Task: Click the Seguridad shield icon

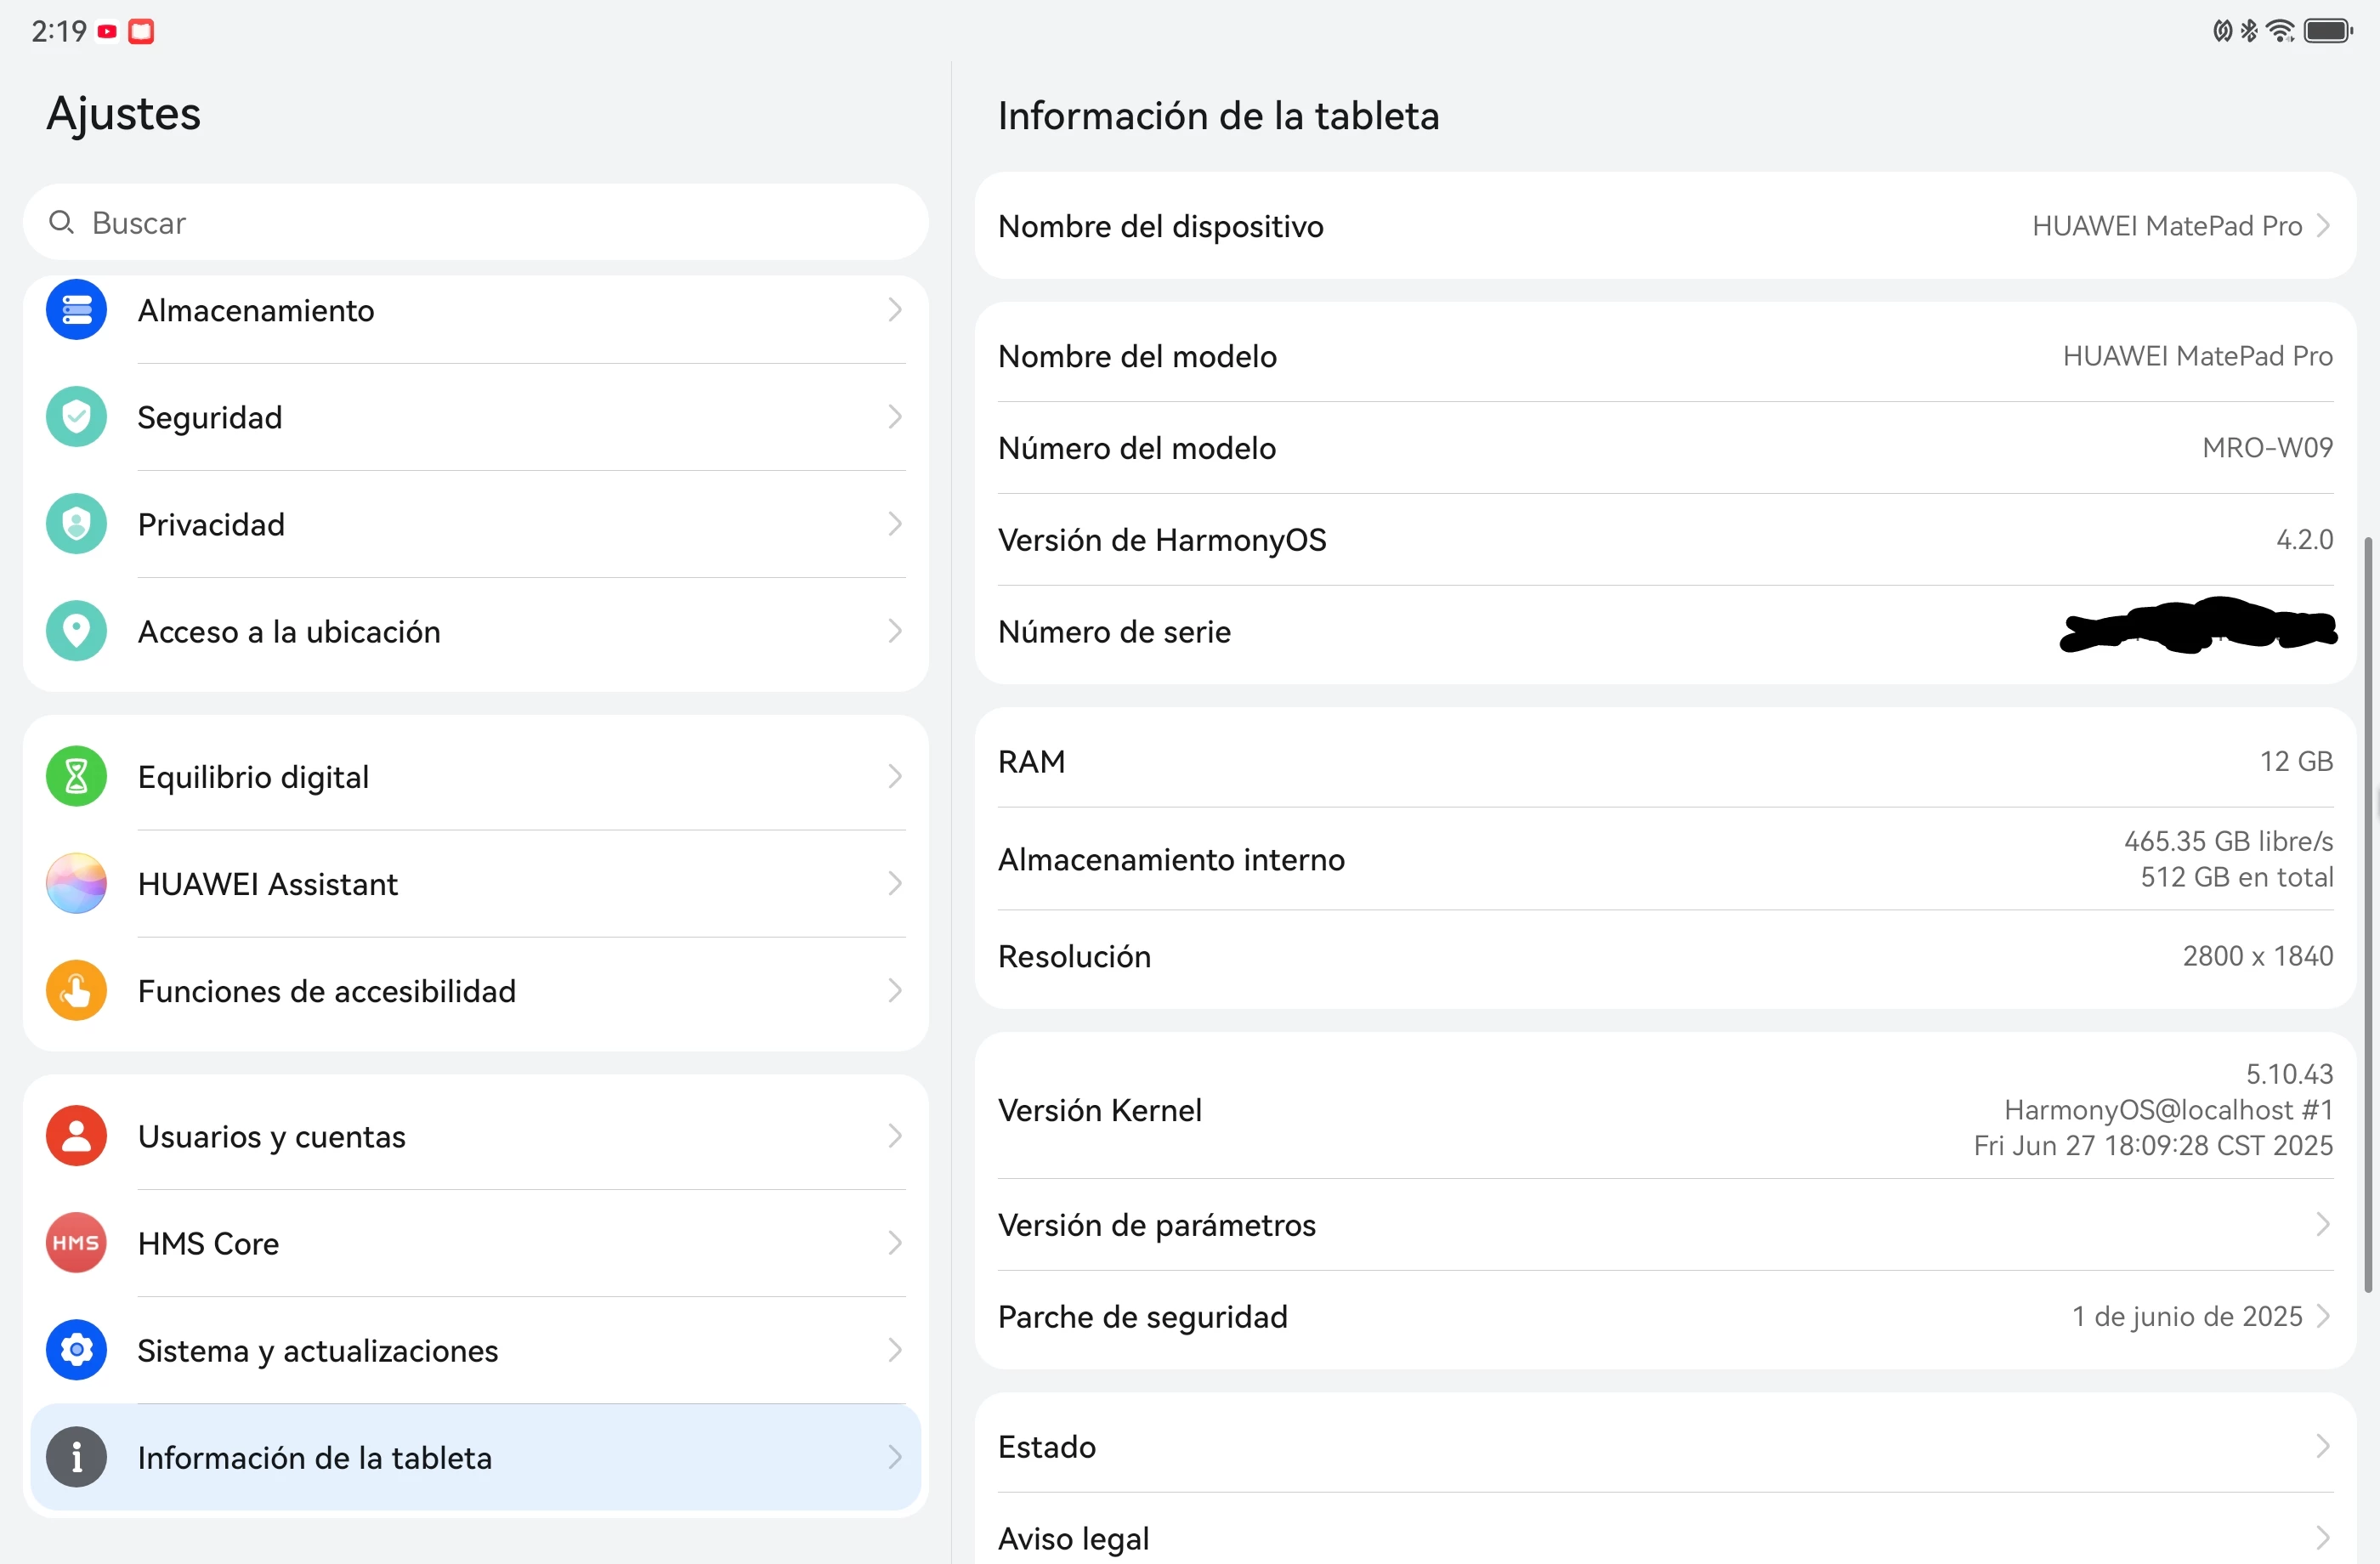Action: pos(76,417)
